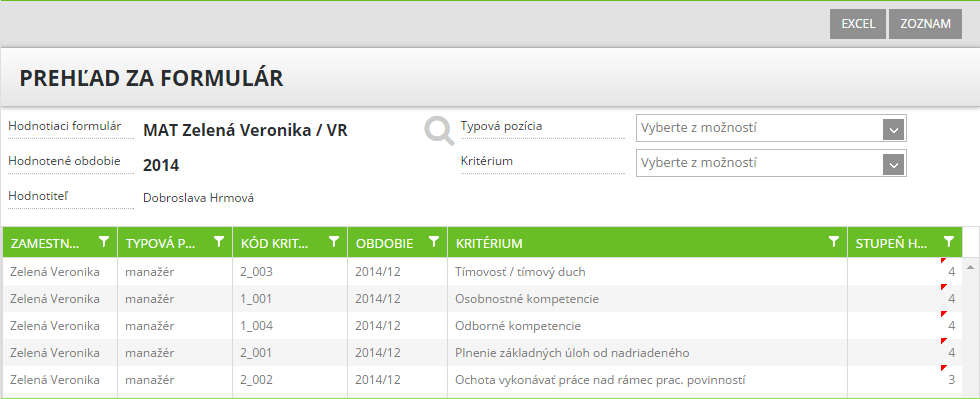The image size is (980, 399).
Task: Expand the Typová pozícia dropdown arrow
Action: [894, 130]
